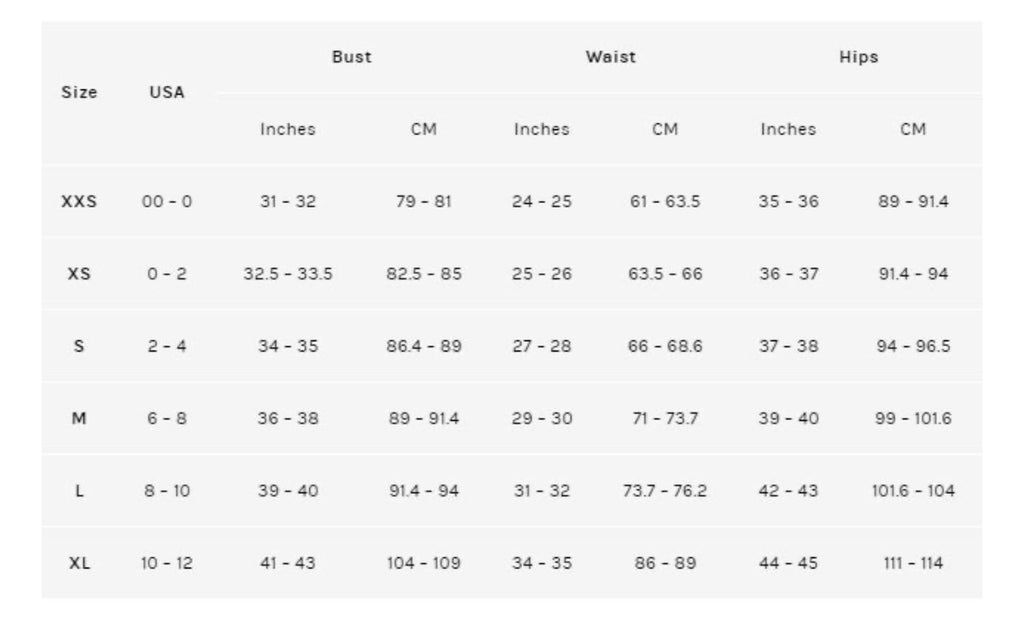Click hips CM 111 - 114 cell
This screenshot has width=1024, height=618.
point(913,563)
